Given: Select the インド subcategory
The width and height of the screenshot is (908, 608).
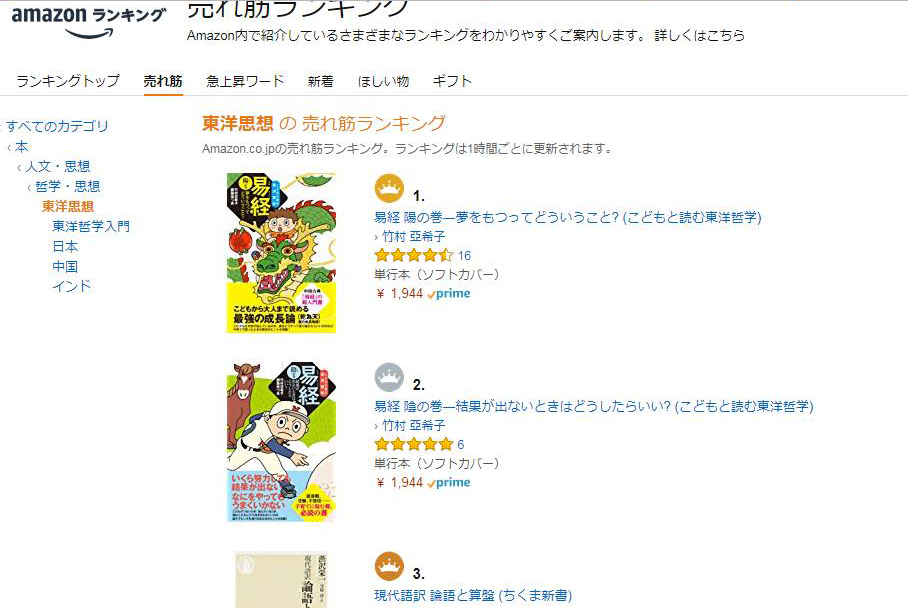Looking at the screenshot, I should click(72, 286).
